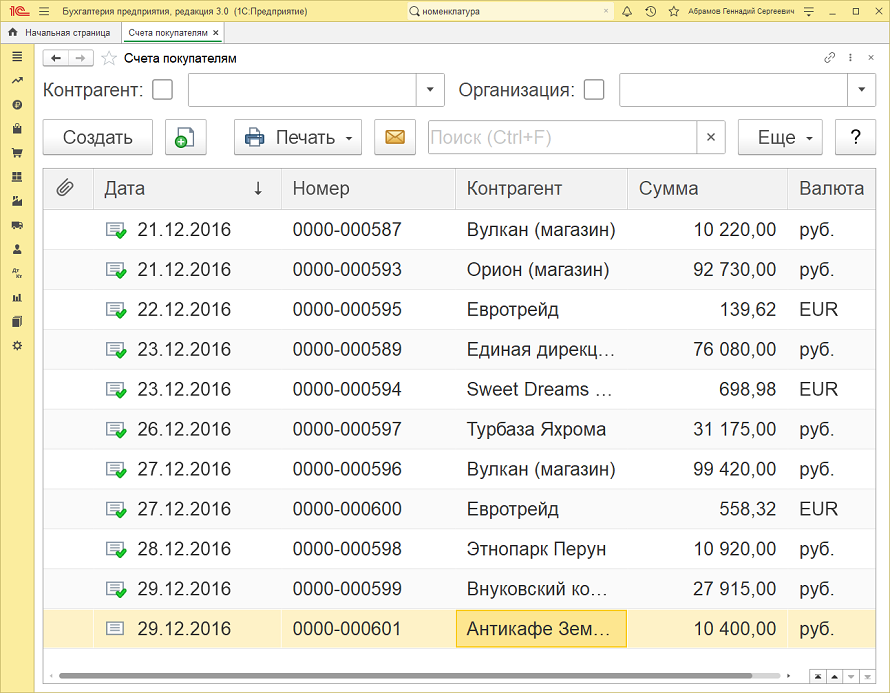
Task: Open factory production sidebar section
Action: (x=17, y=201)
